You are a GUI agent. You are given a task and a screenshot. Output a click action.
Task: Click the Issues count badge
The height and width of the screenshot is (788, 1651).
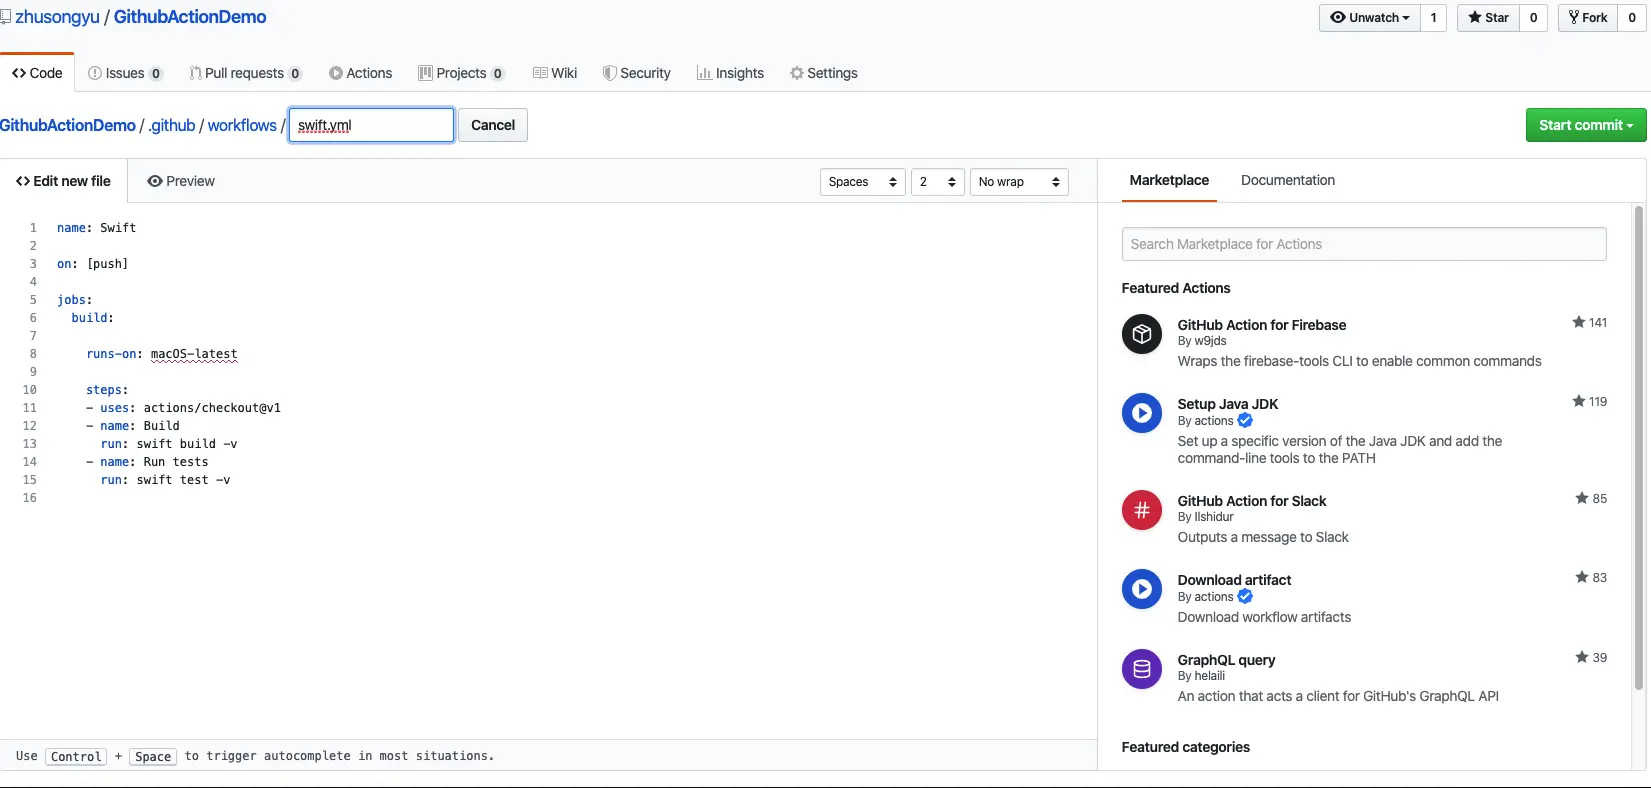click(x=156, y=74)
